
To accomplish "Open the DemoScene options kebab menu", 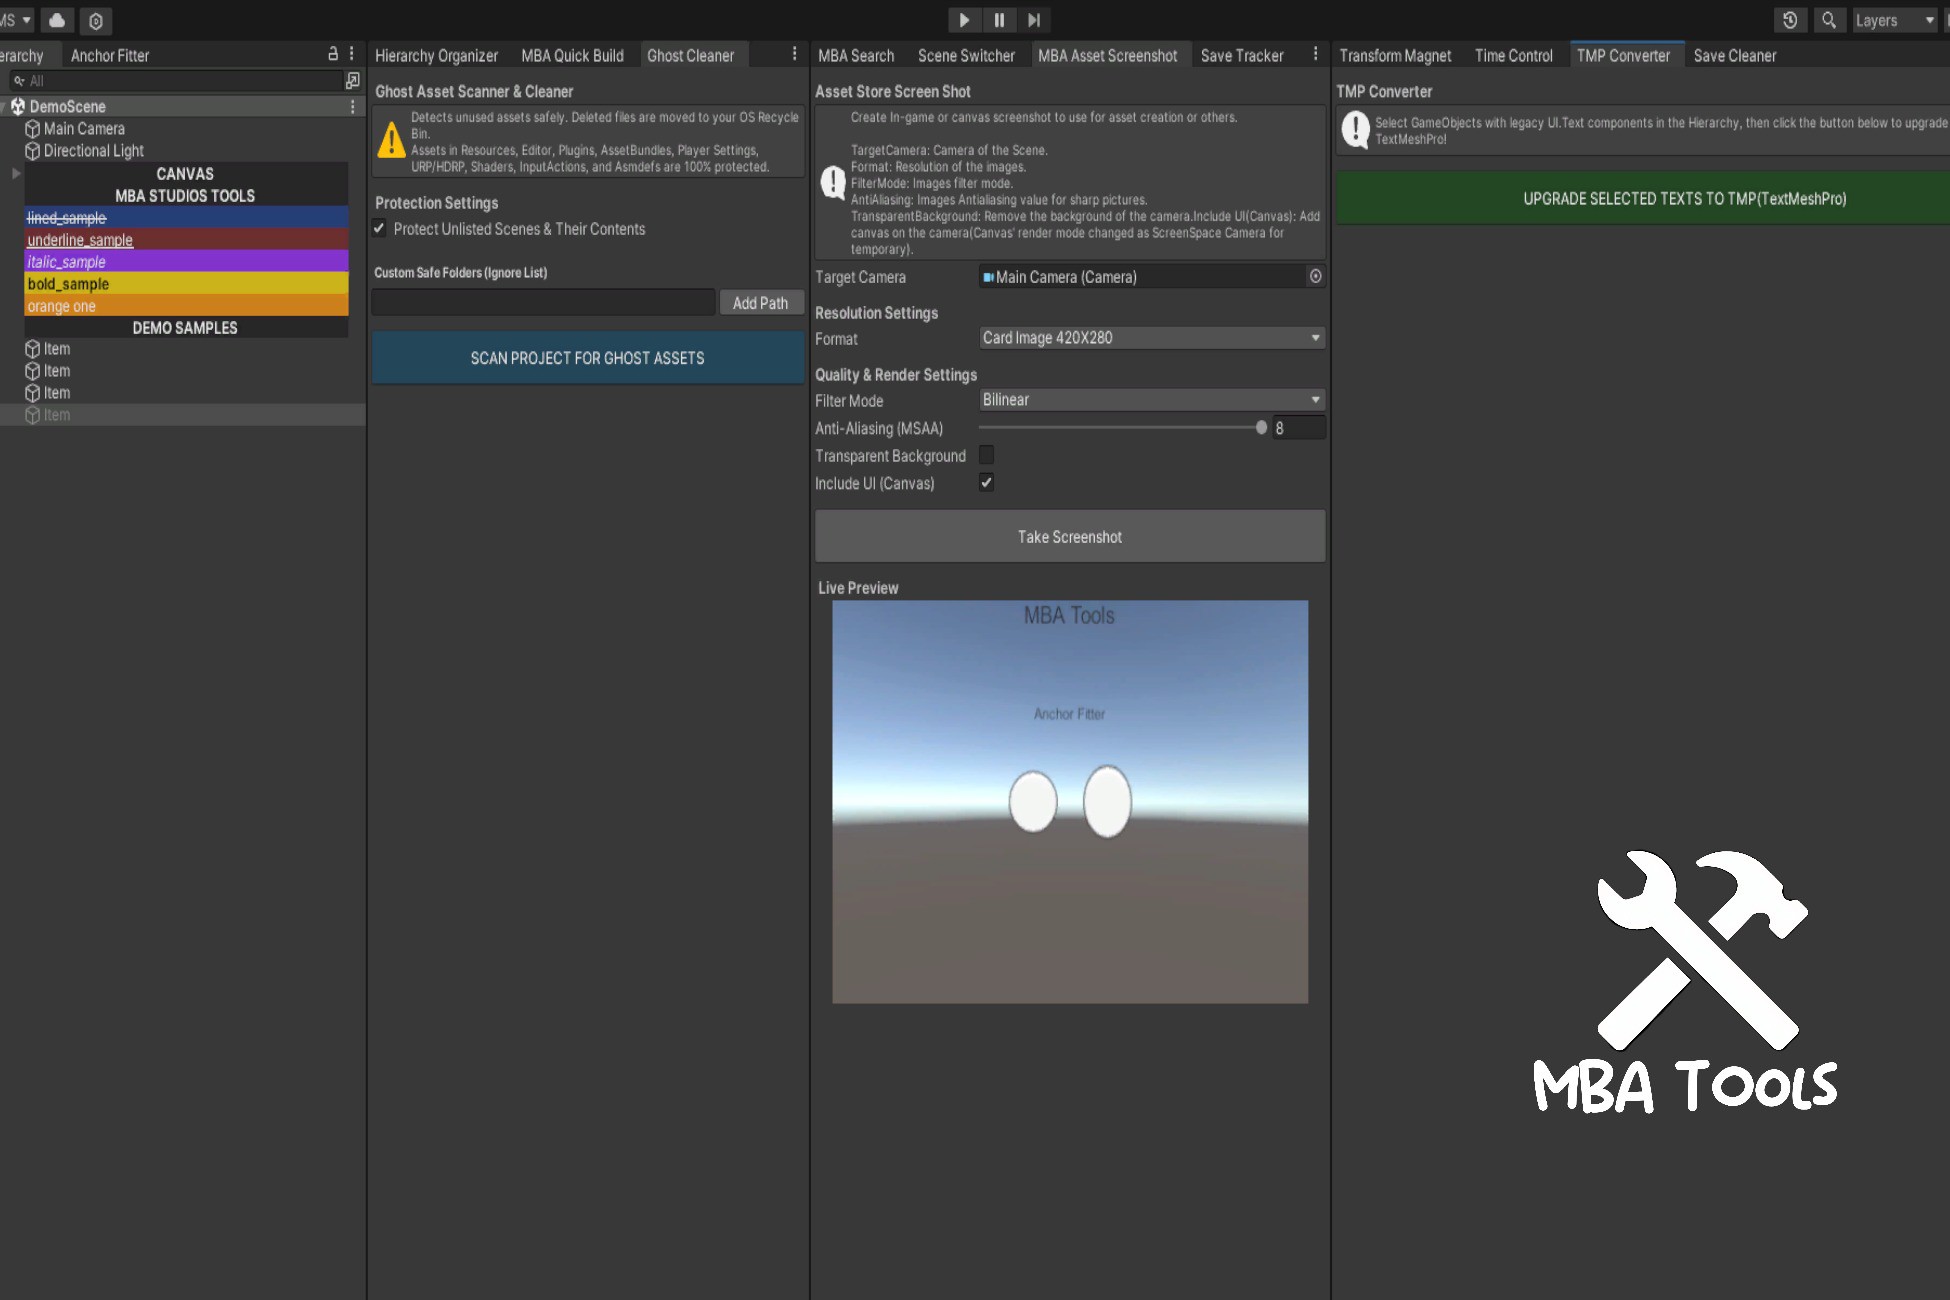I will [352, 106].
